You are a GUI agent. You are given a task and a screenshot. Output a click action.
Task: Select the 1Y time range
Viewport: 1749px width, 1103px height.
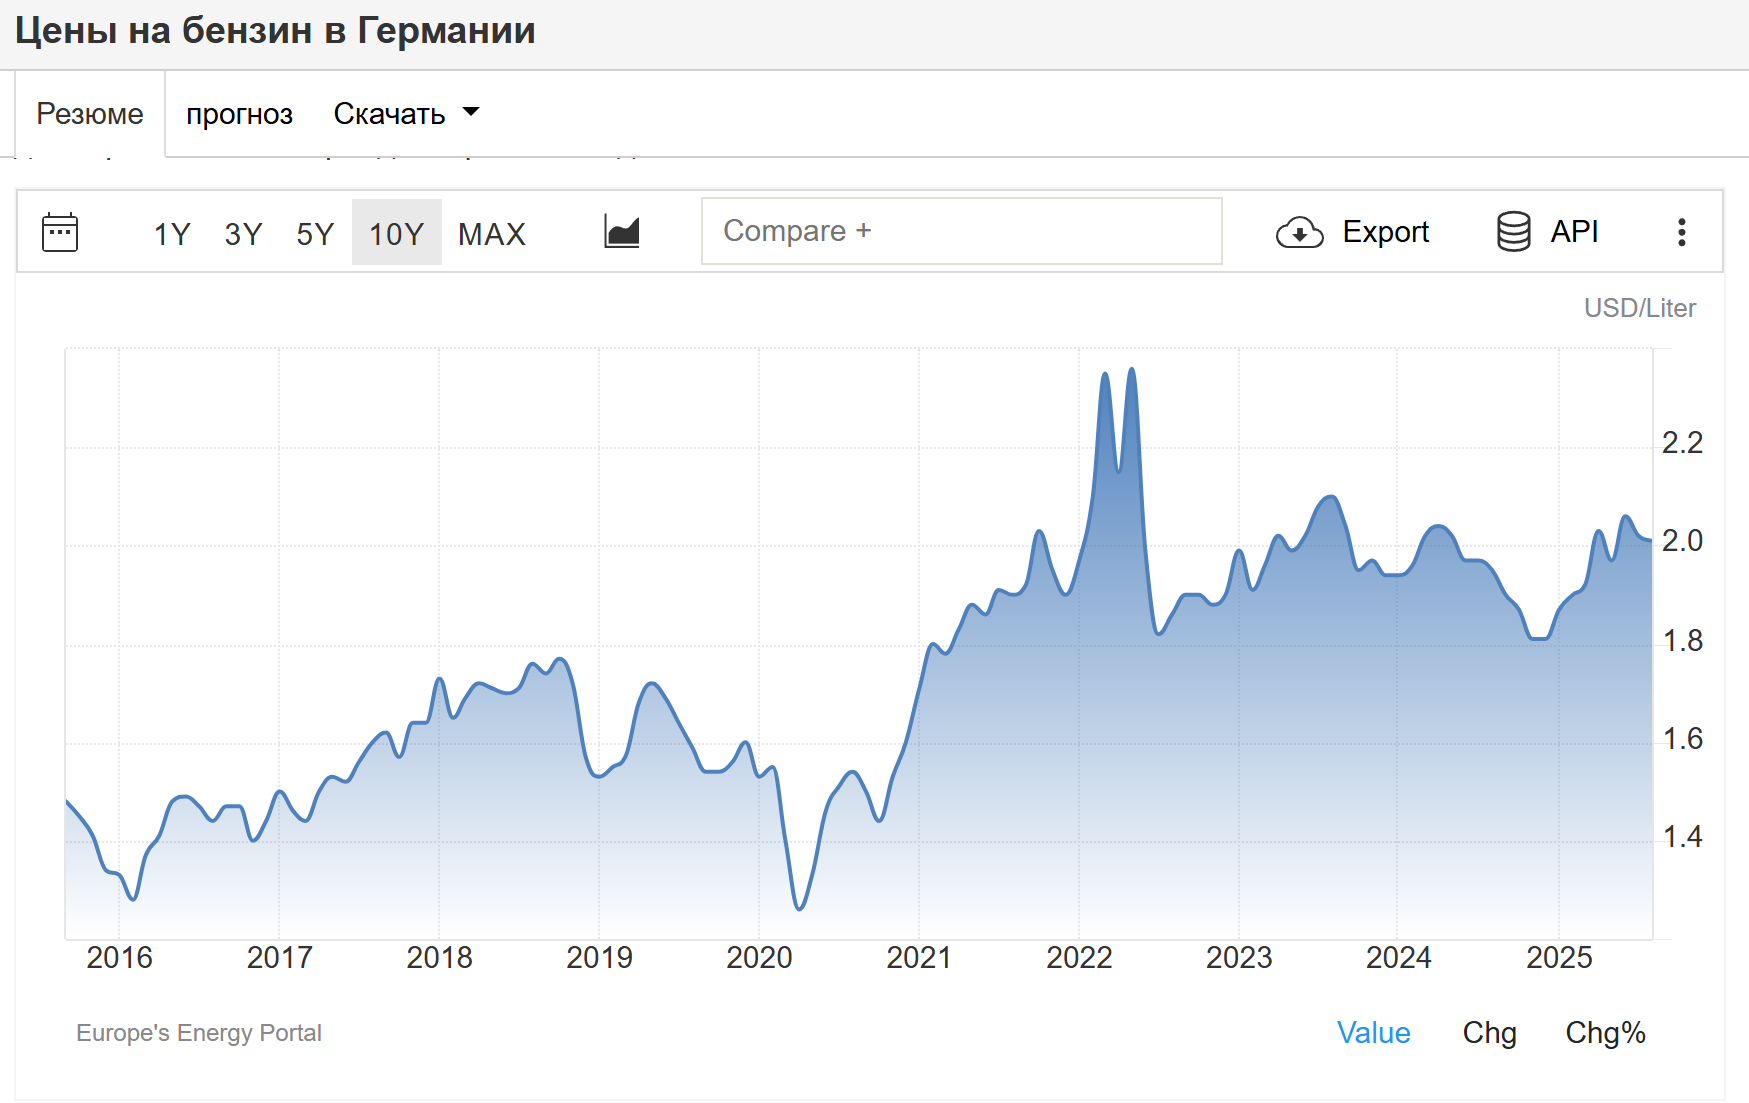[172, 234]
